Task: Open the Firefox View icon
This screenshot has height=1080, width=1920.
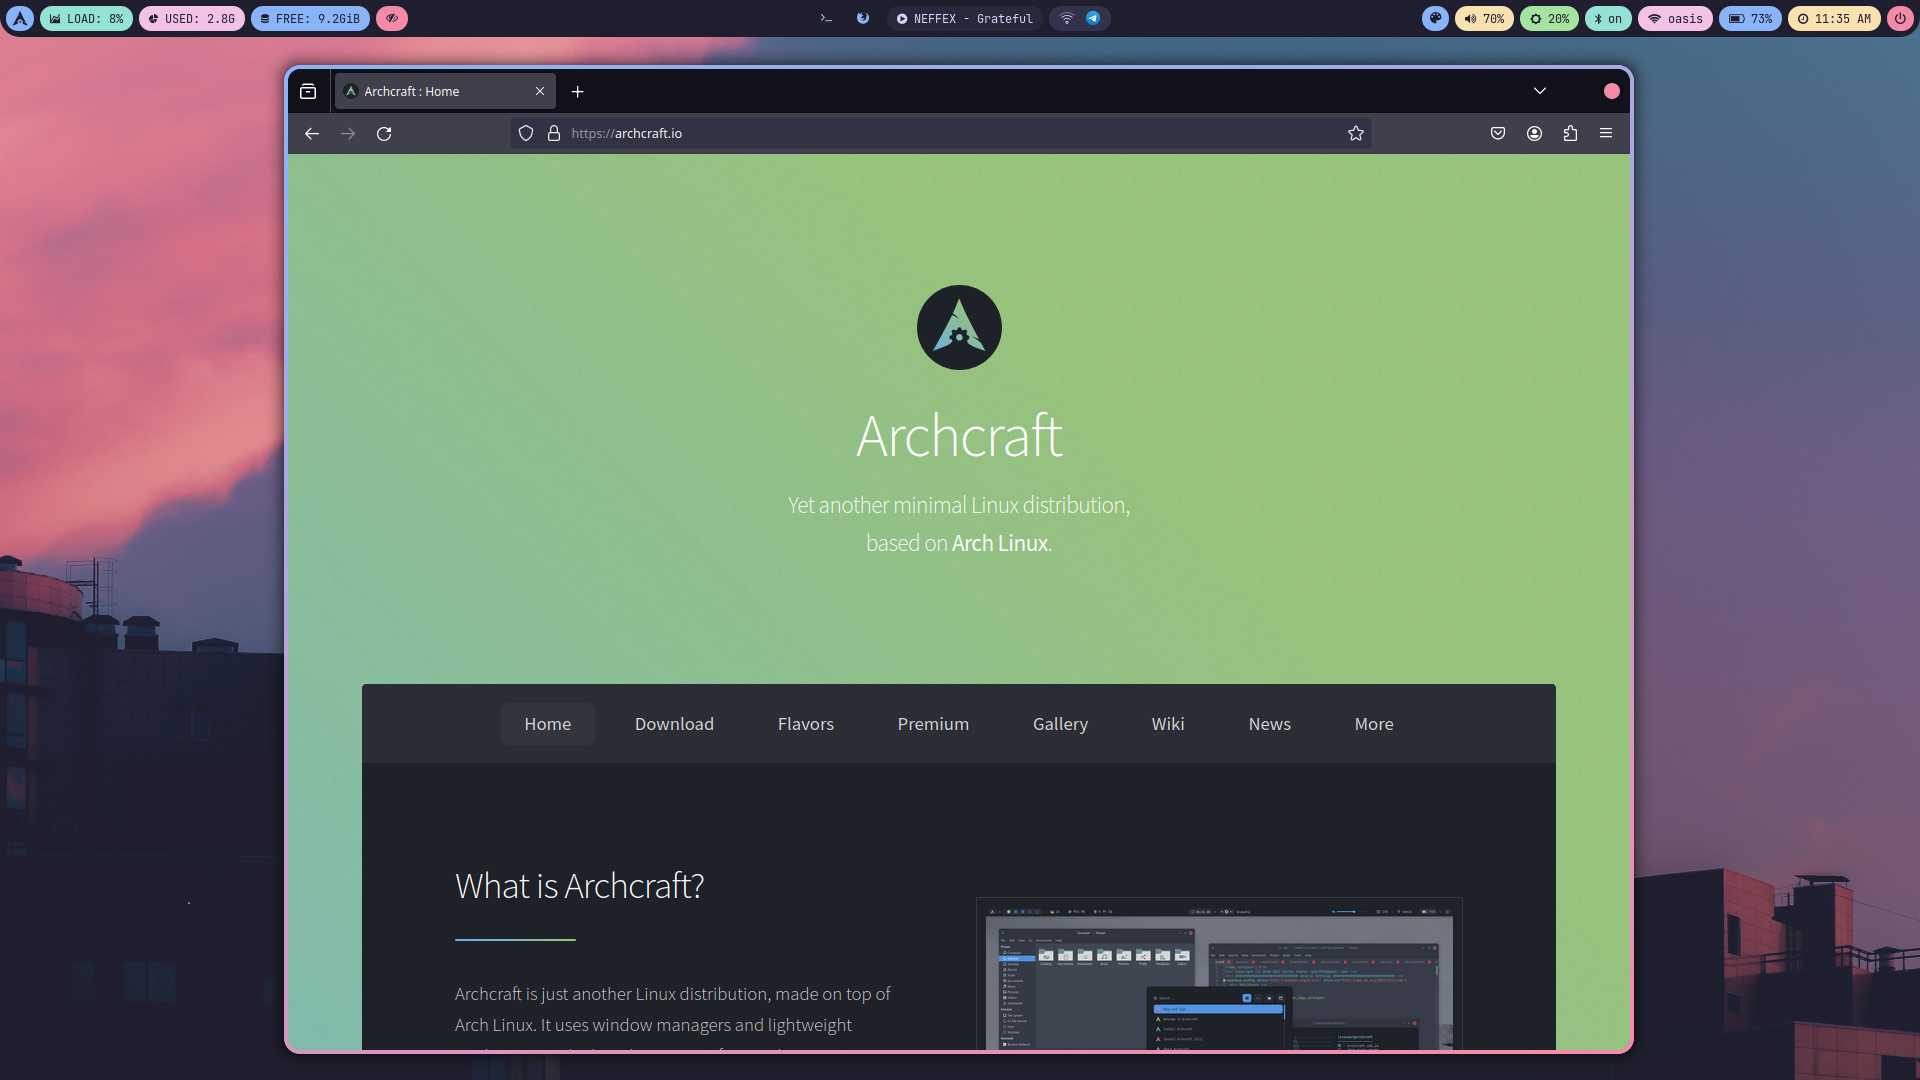Action: (308, 91)
